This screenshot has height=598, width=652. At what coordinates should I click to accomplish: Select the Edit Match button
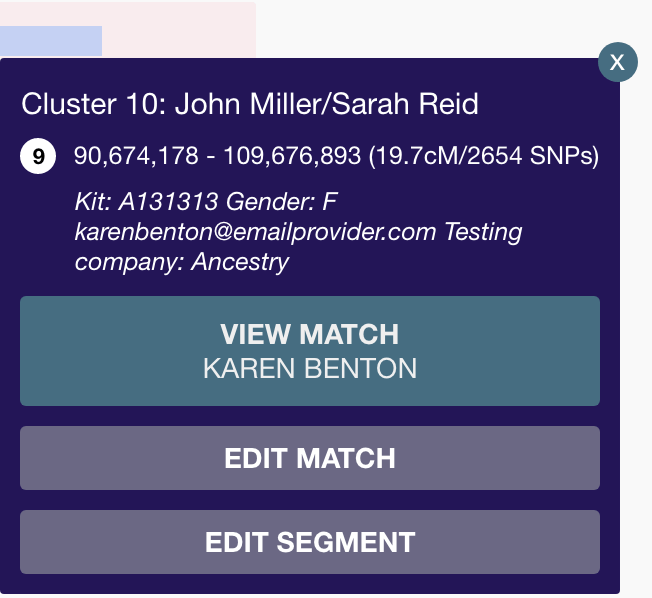pos(310,458)
